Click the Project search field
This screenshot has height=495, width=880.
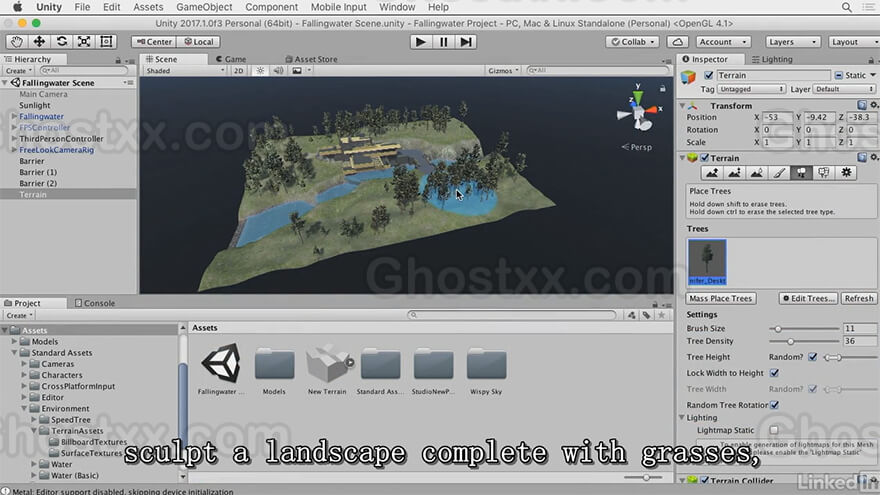[512, 315]
